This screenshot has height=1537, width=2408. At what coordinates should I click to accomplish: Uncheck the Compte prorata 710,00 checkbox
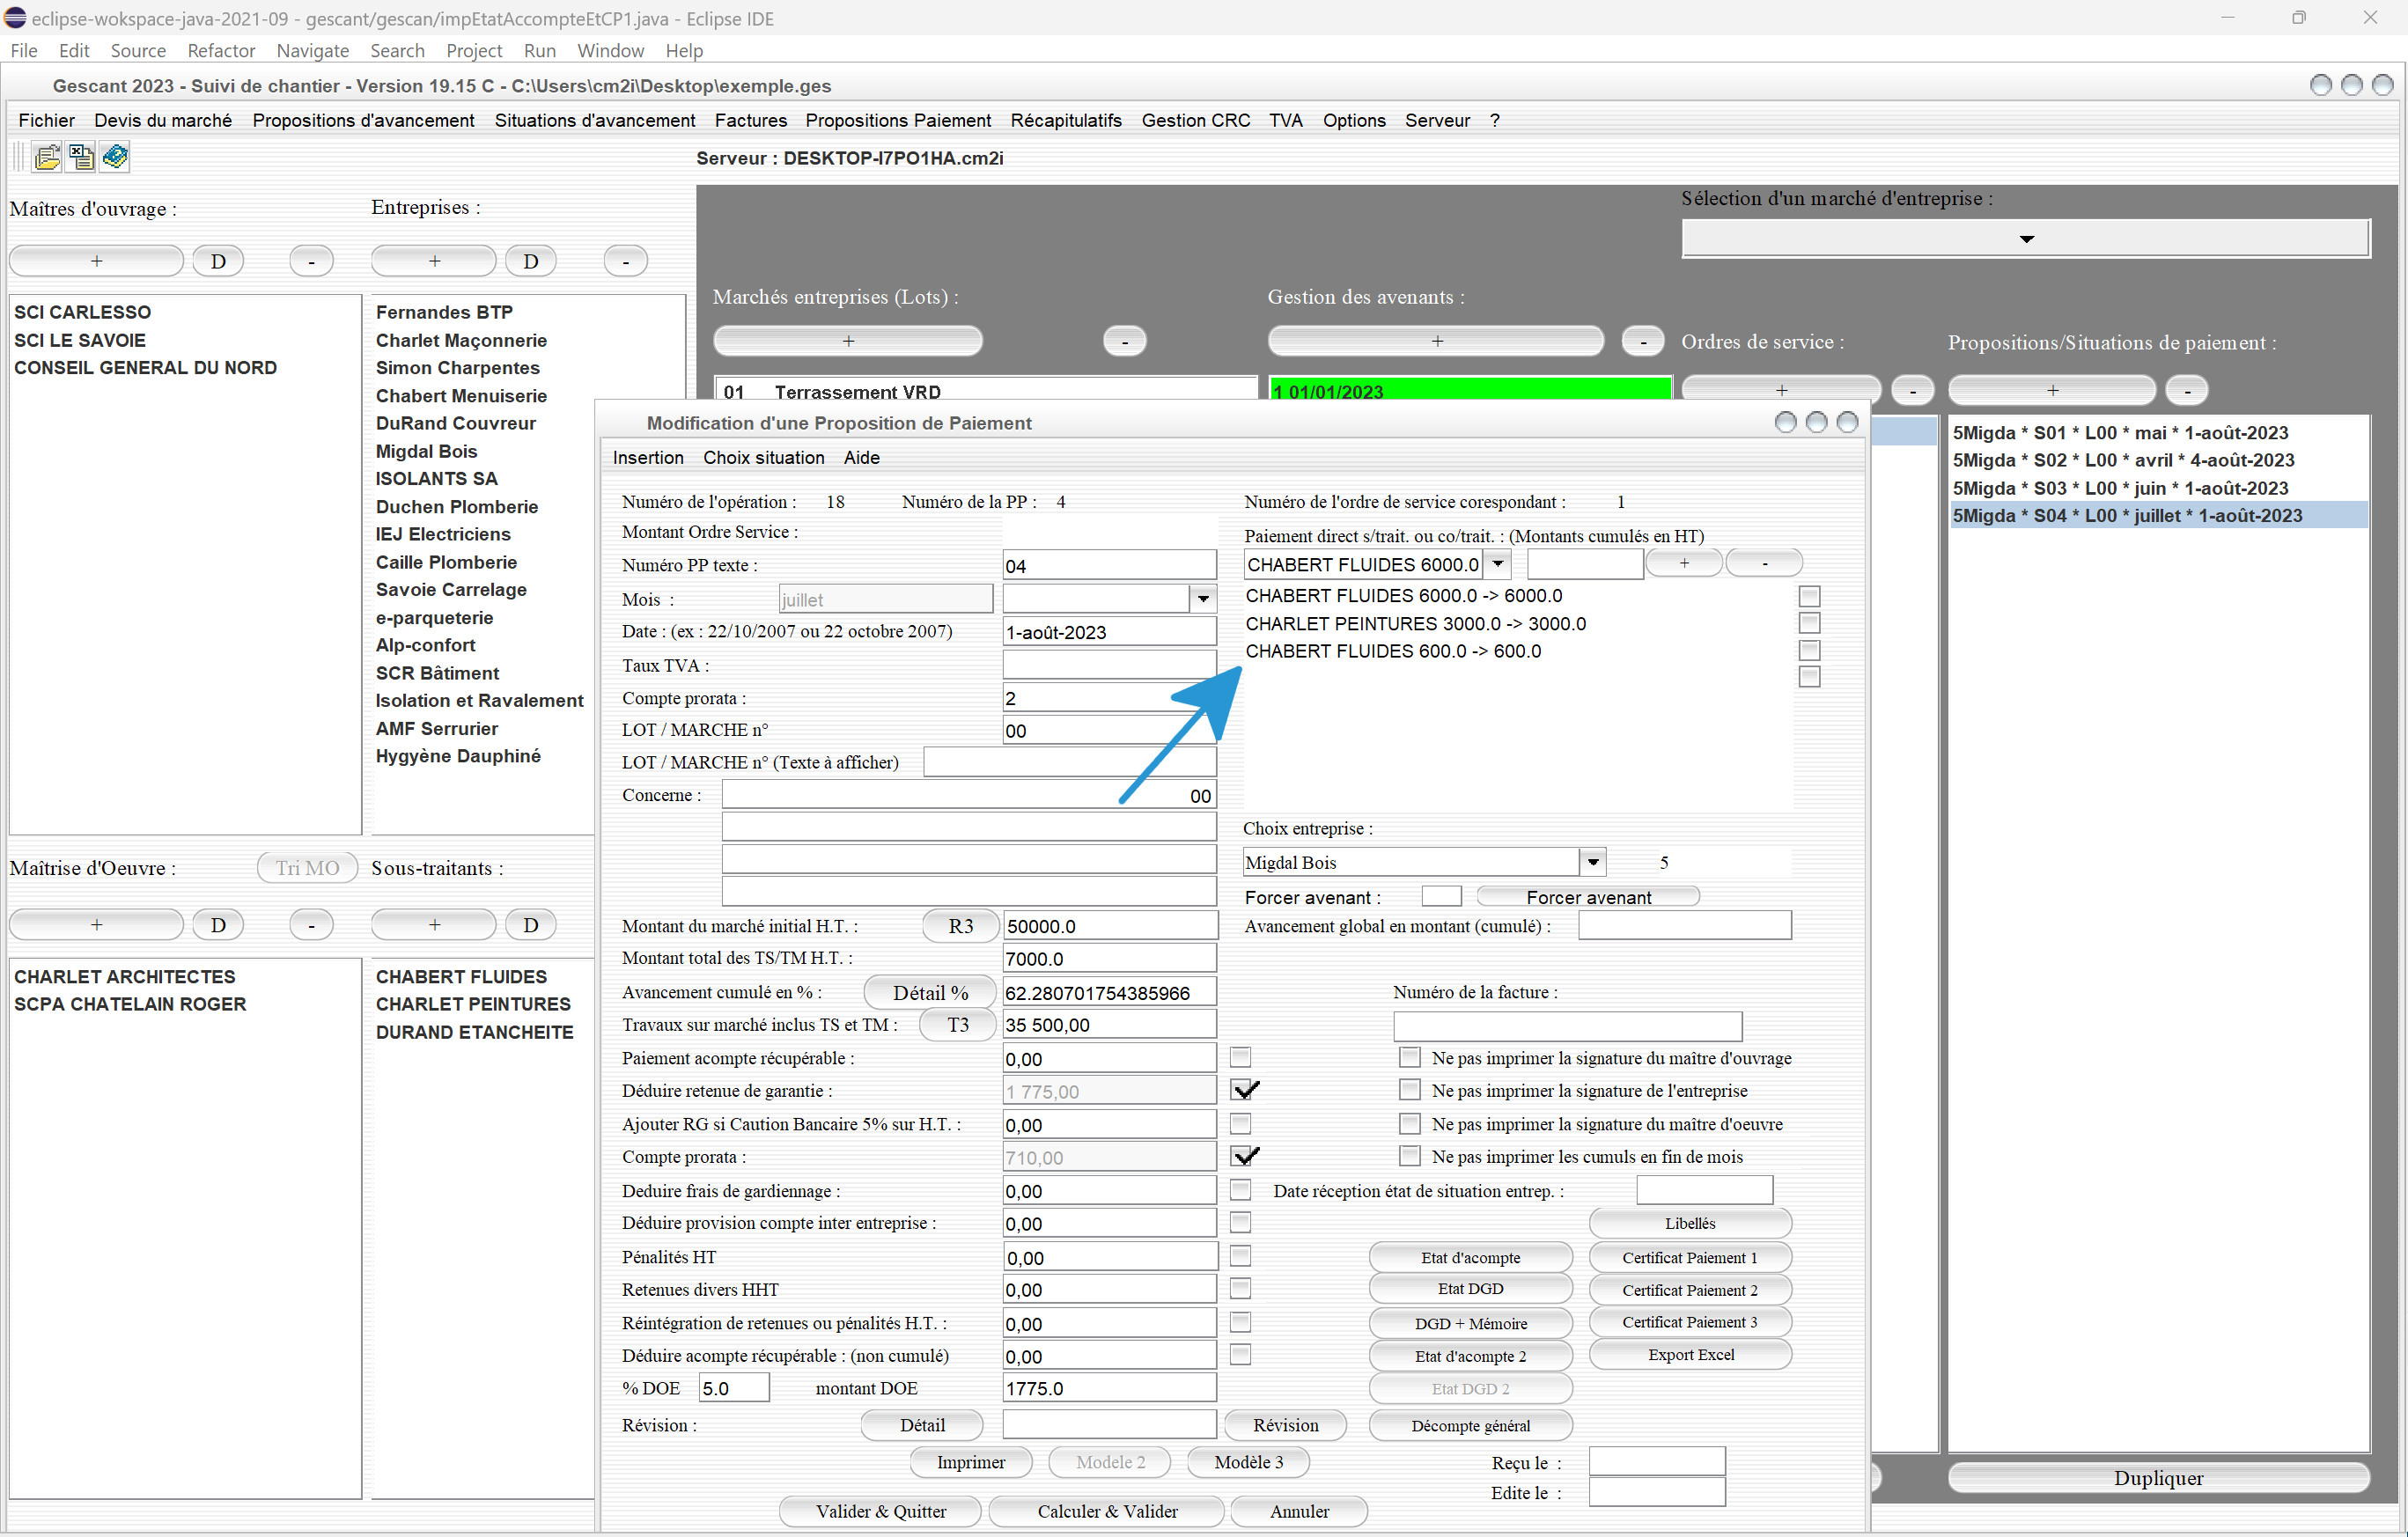(x=1242, y=1156)
